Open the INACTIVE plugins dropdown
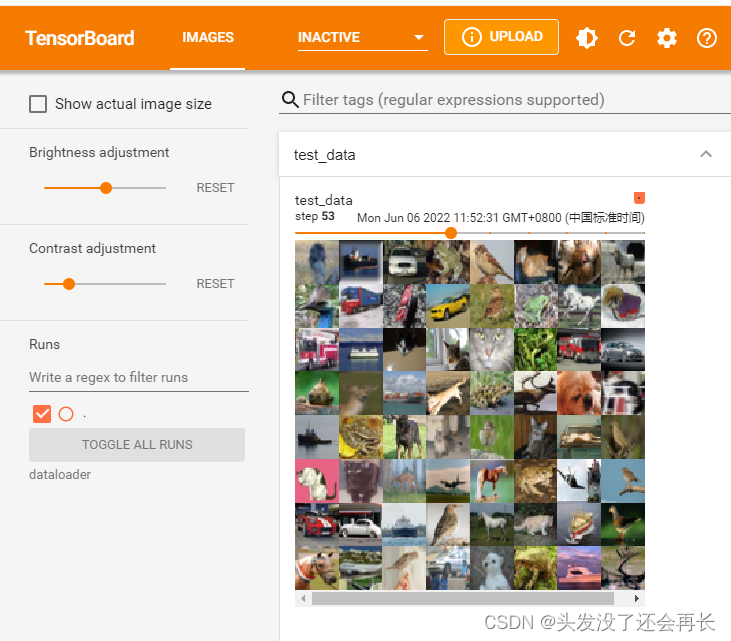Image resolution: width=731 pixels, height=641 pixels. pyautogui.click(x=362, y=37)
